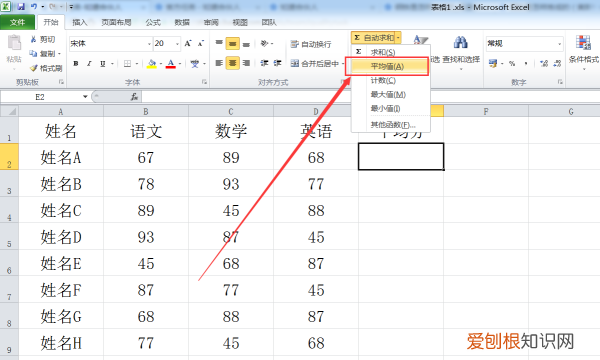600x360 pixels.
Task: Click Merge and Center (合并后居中) button
Action: 315,63
